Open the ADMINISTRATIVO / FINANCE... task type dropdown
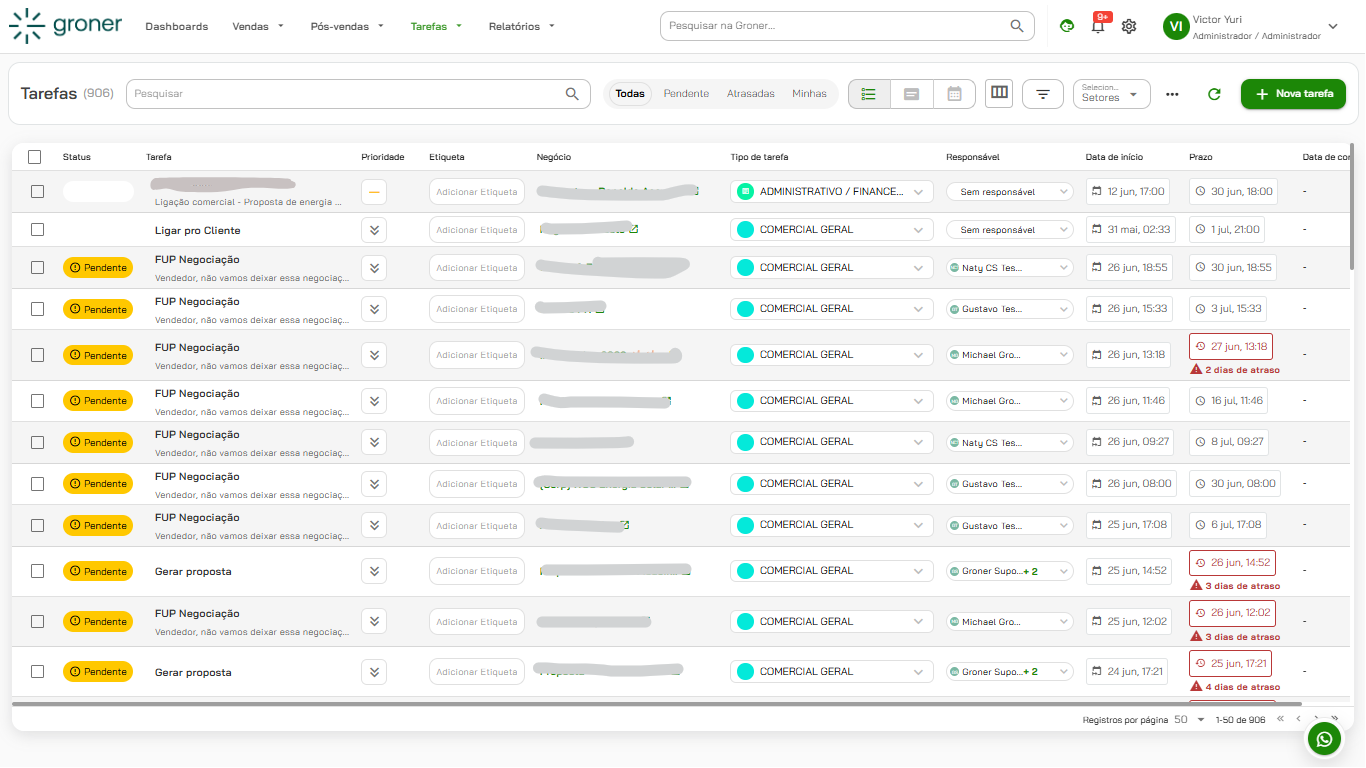1366x768 pixels. [x=832, y=191]
